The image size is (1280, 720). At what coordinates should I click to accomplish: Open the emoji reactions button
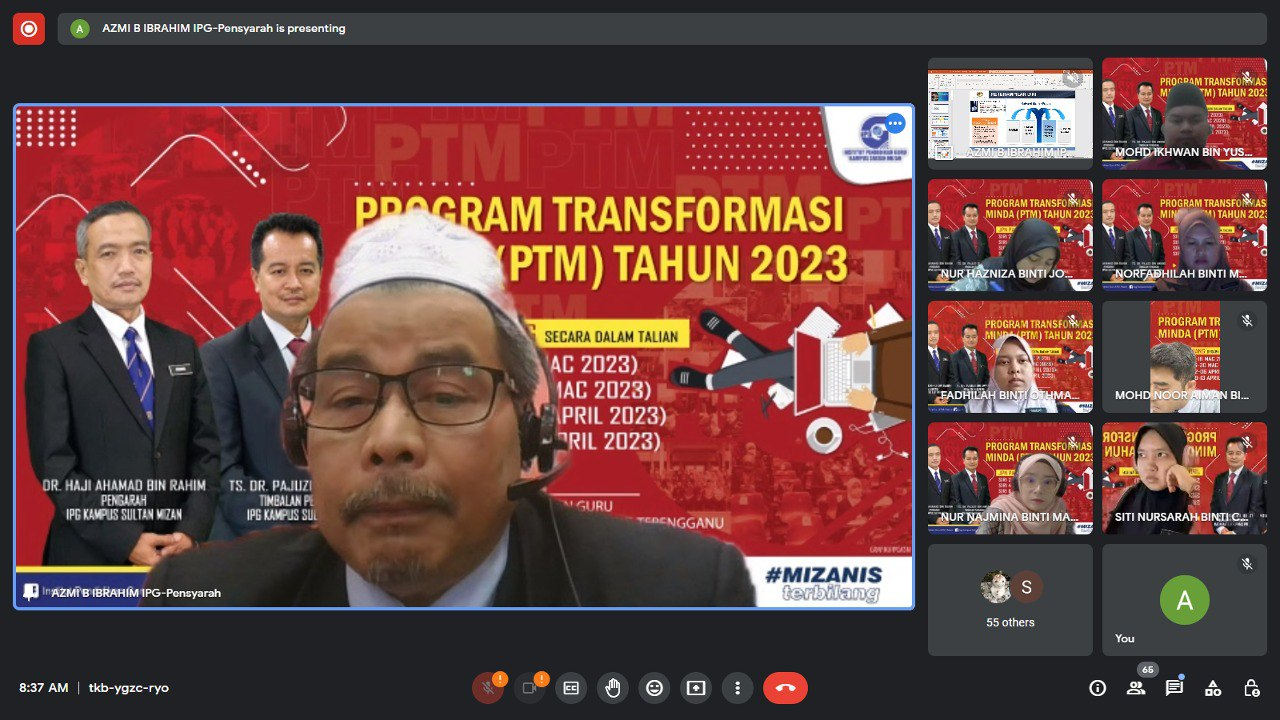(x=654, y=688)
